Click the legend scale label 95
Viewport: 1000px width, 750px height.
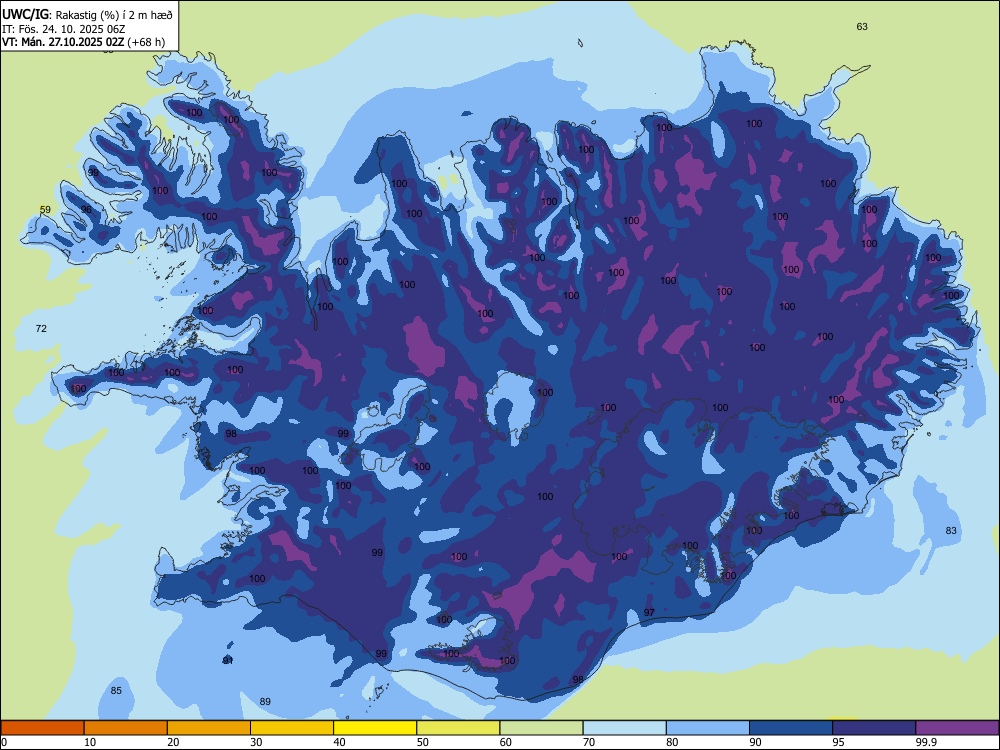click(839, 742)
